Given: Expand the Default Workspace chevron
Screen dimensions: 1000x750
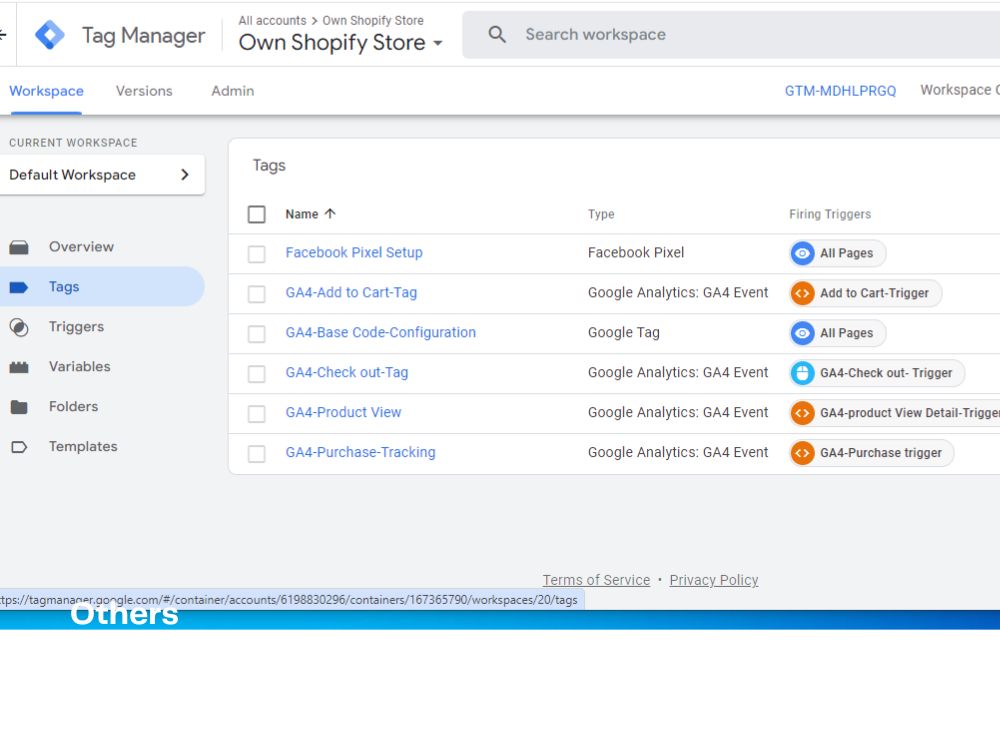Looking at the screenshot, I should [x=185, y=175].
